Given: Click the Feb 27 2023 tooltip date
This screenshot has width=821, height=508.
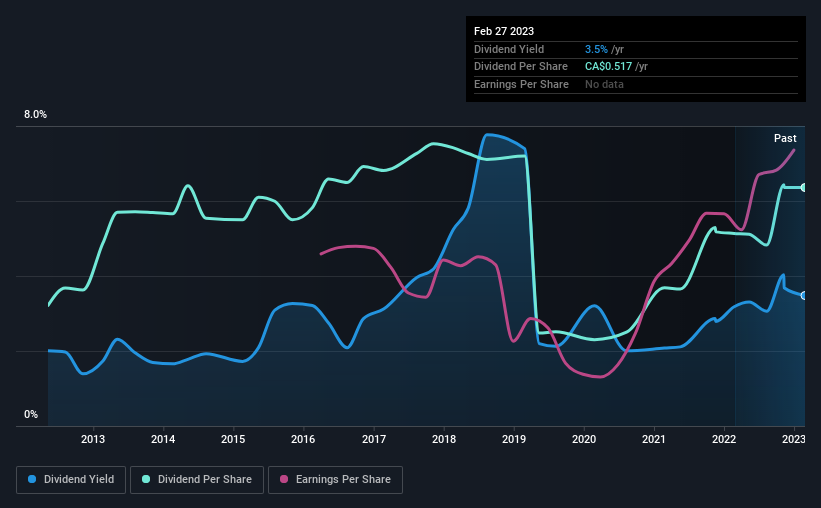Looking at the screenshot, I should tap(504, 31).
